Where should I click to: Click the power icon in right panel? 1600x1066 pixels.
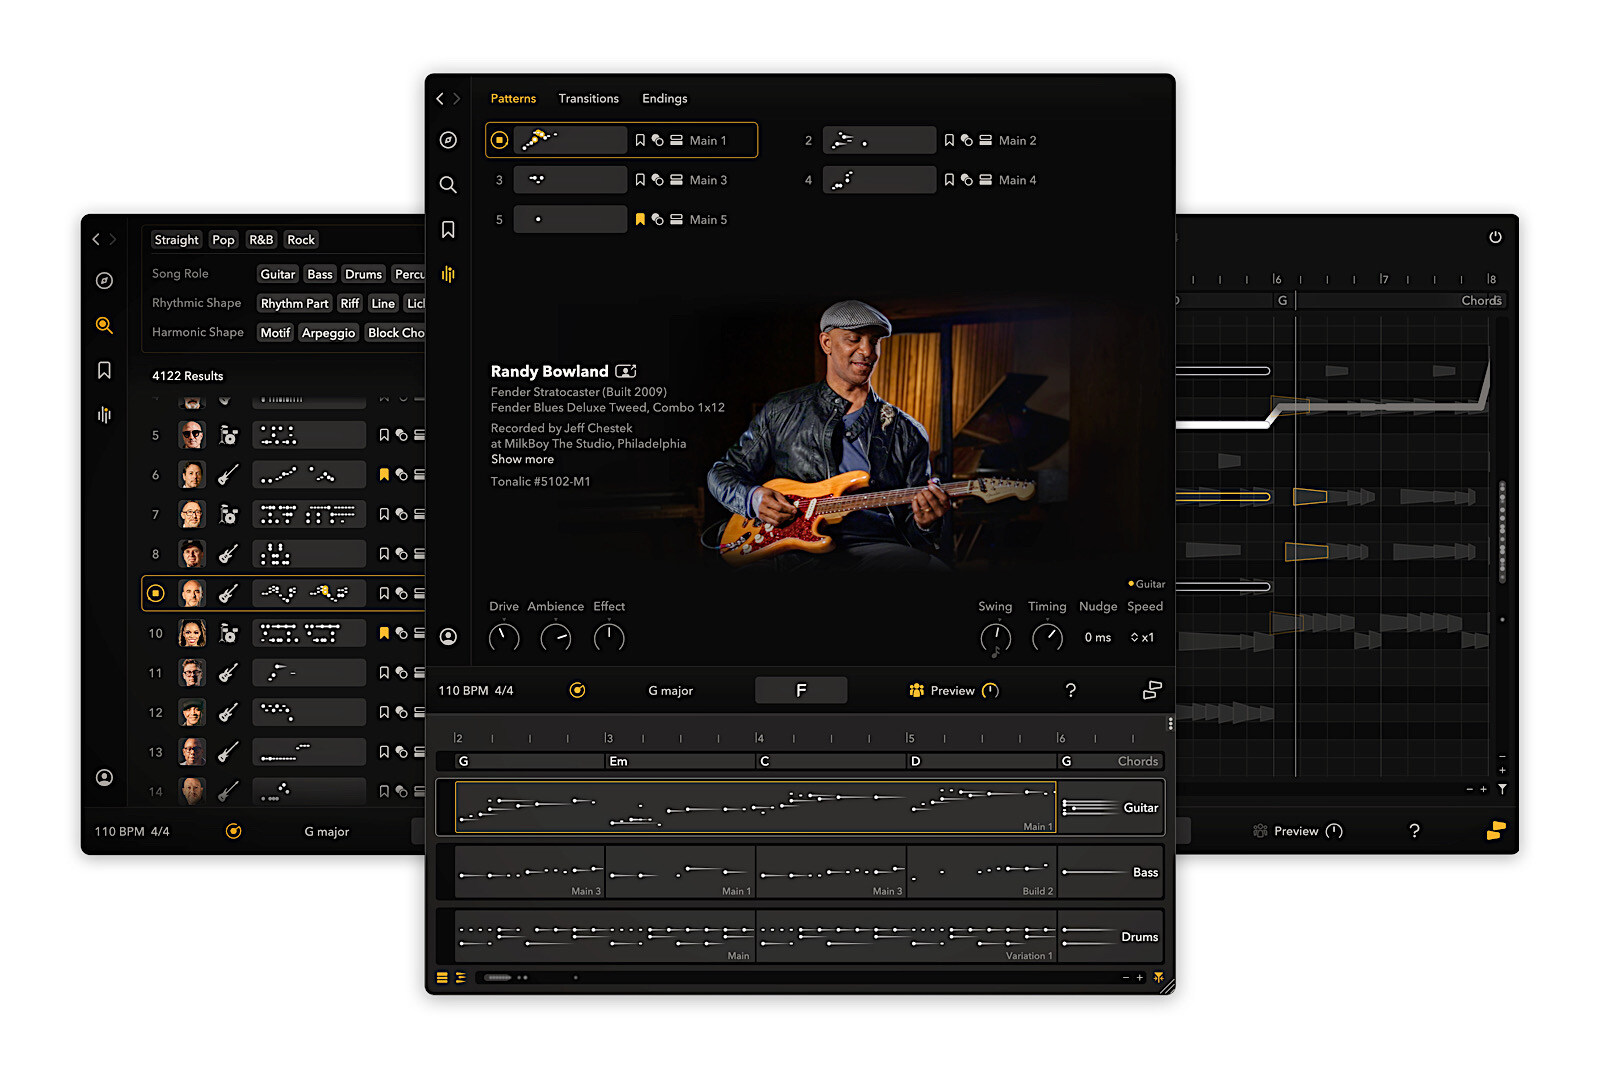coord(1495,237)
